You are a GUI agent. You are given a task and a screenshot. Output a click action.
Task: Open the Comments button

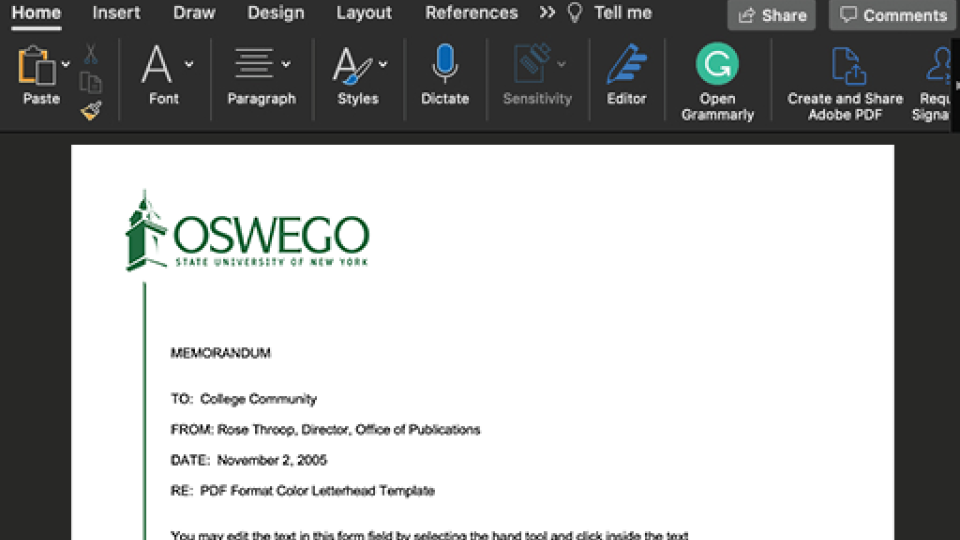tap(893, 15)
